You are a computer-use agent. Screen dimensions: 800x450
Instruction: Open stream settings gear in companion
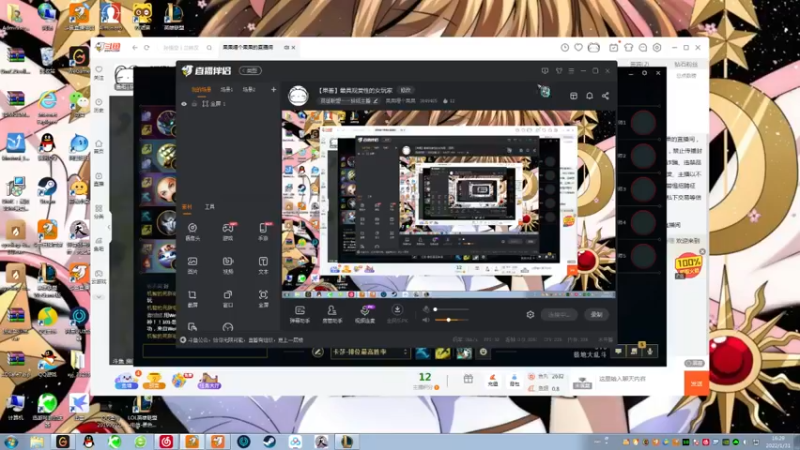click(x=530, y=314)
